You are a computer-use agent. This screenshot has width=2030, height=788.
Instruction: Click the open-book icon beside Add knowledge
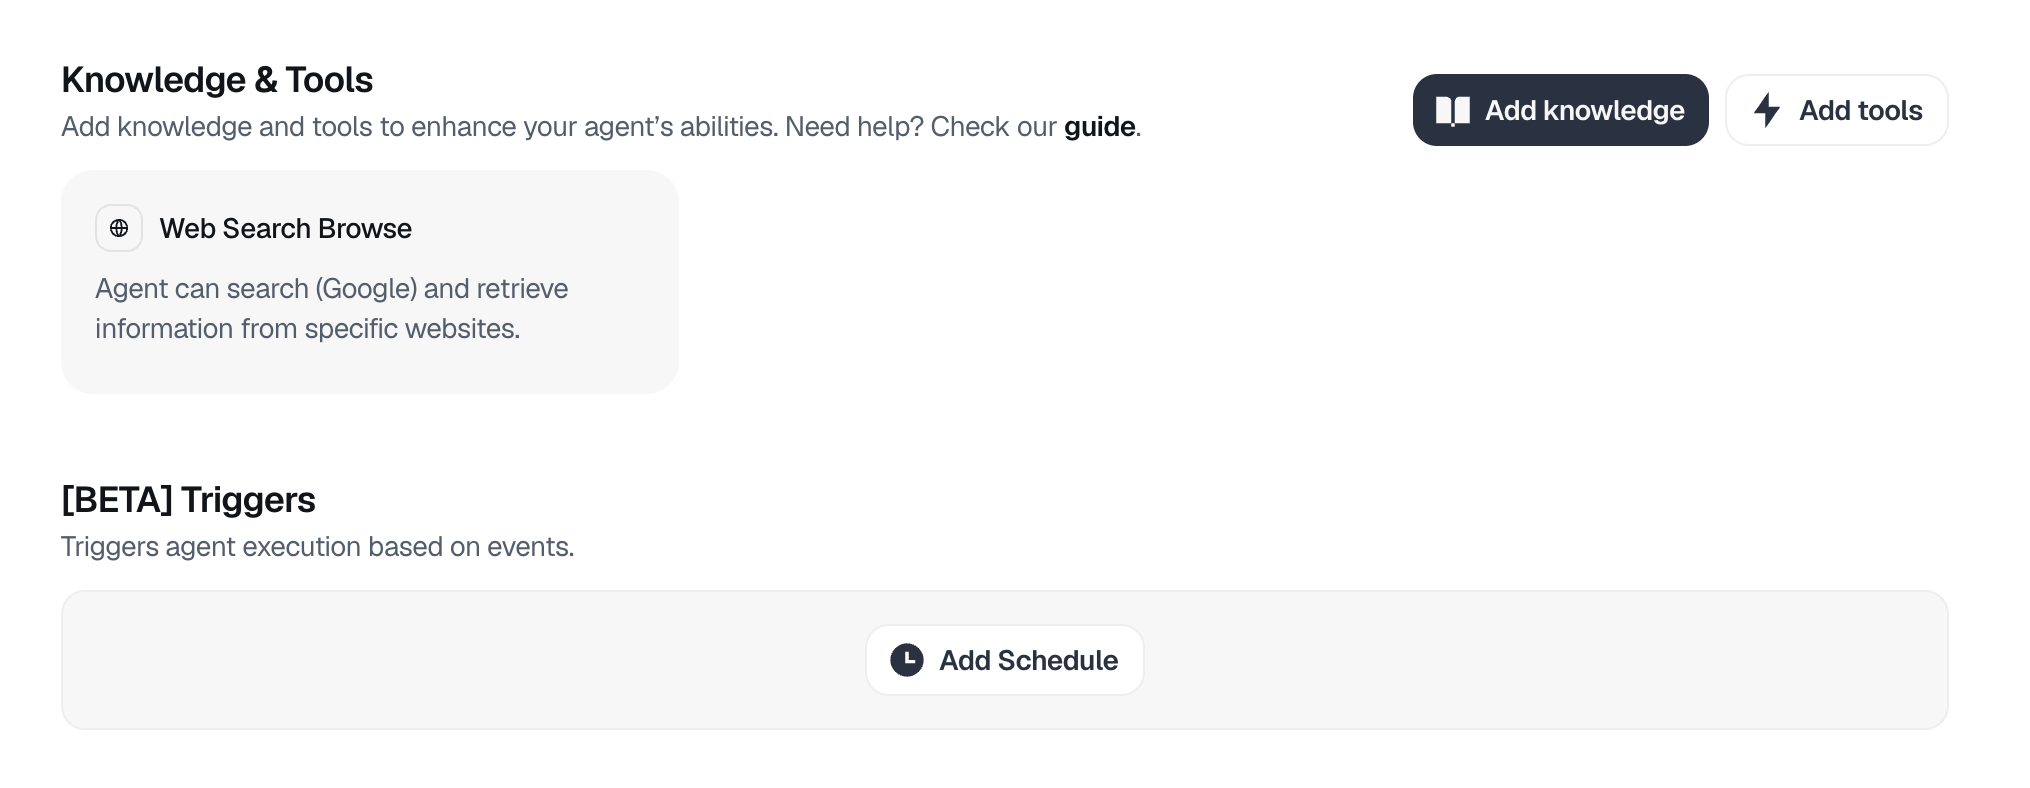(x=1452, y=110)
